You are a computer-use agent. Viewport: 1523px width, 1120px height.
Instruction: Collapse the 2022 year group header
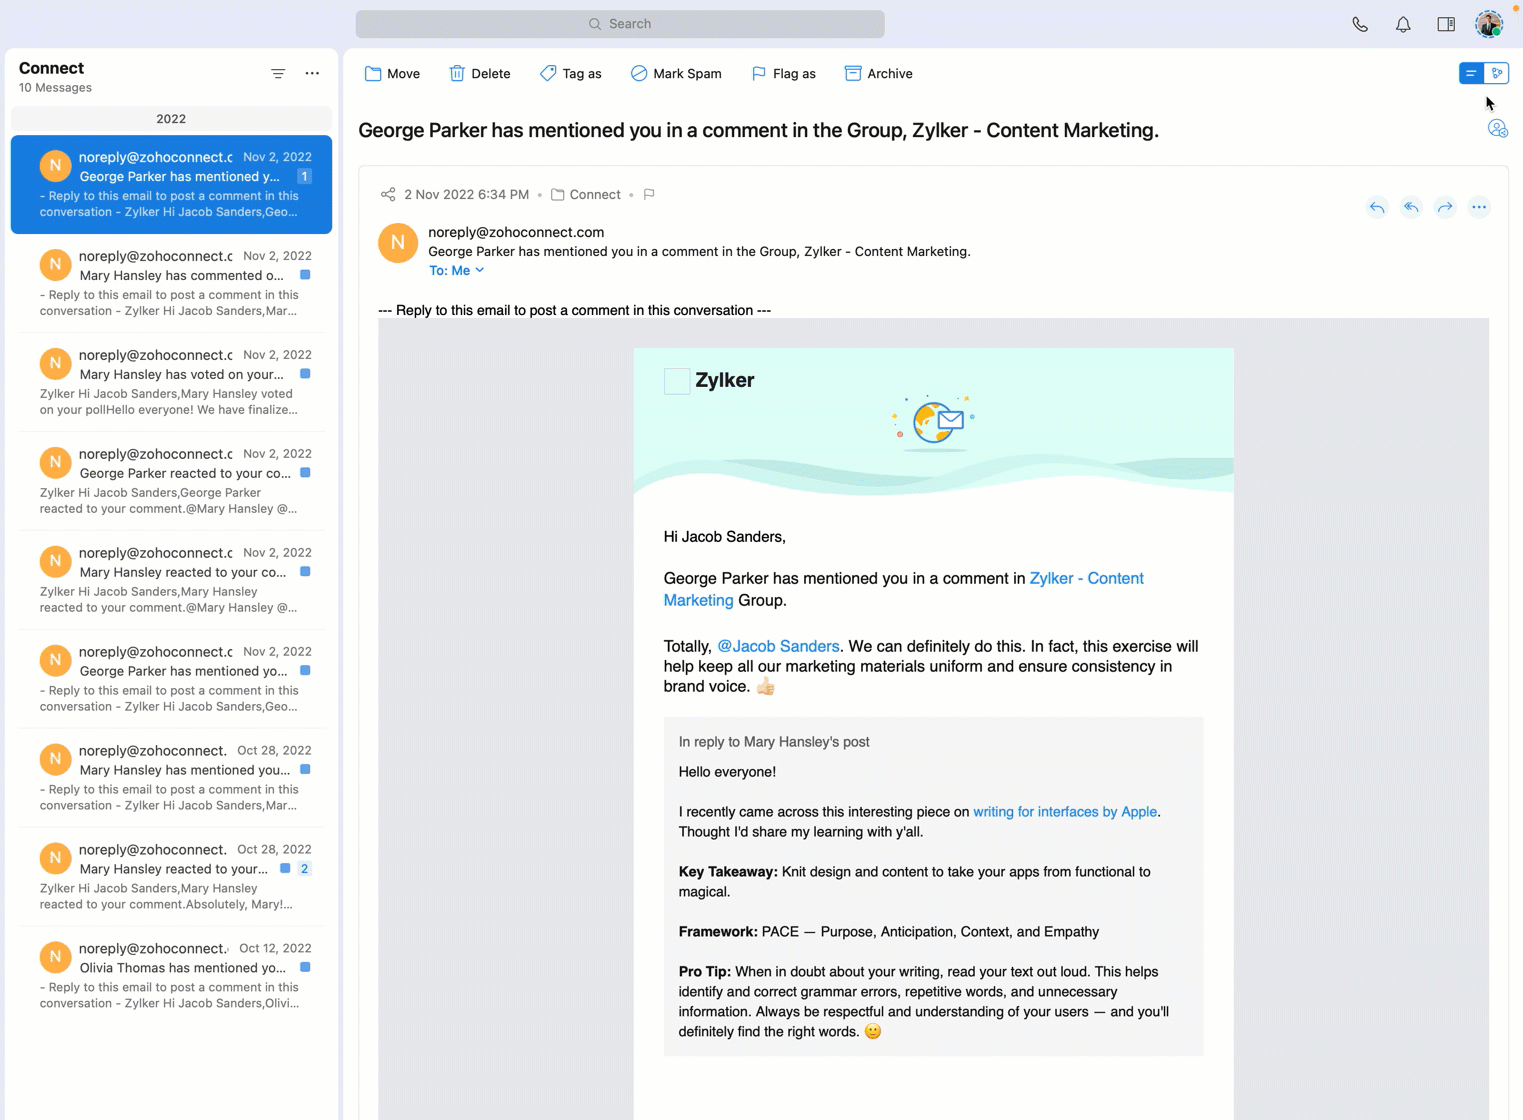[x=171, y=119]
